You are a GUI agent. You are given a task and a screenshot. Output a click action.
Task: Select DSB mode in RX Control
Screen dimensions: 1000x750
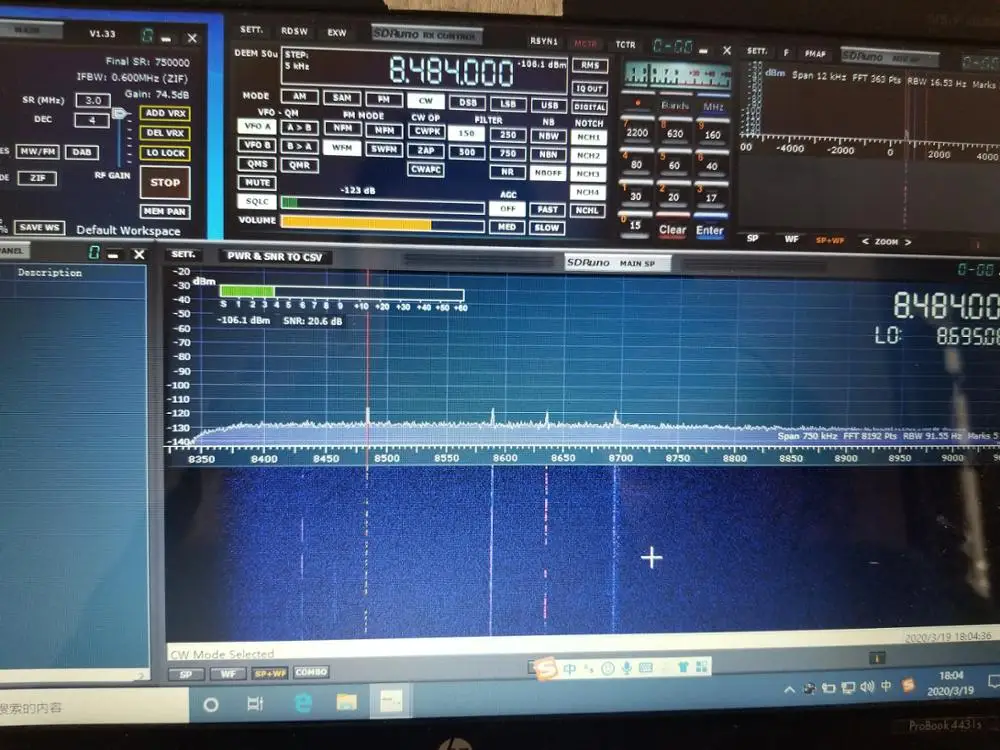(x=467, y=102)
